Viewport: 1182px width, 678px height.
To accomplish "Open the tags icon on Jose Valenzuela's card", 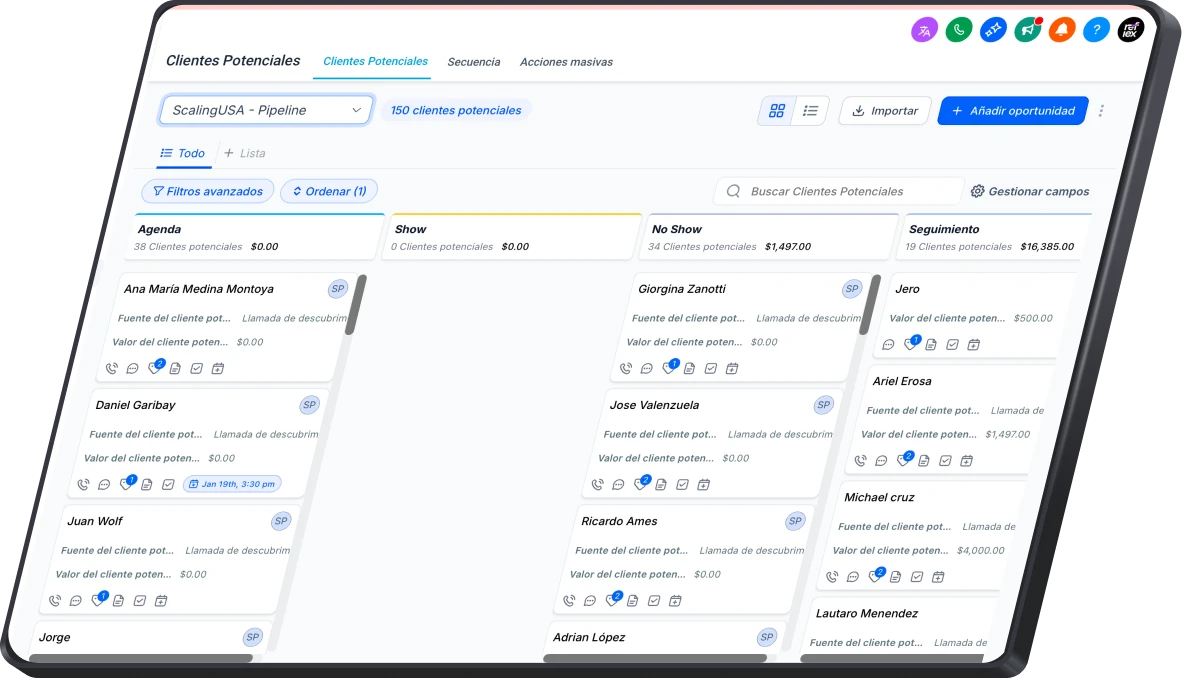I will click(642, 483).
